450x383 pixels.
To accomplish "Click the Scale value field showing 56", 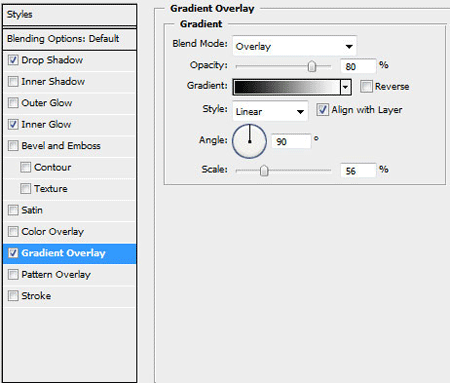I will point(358,171).
